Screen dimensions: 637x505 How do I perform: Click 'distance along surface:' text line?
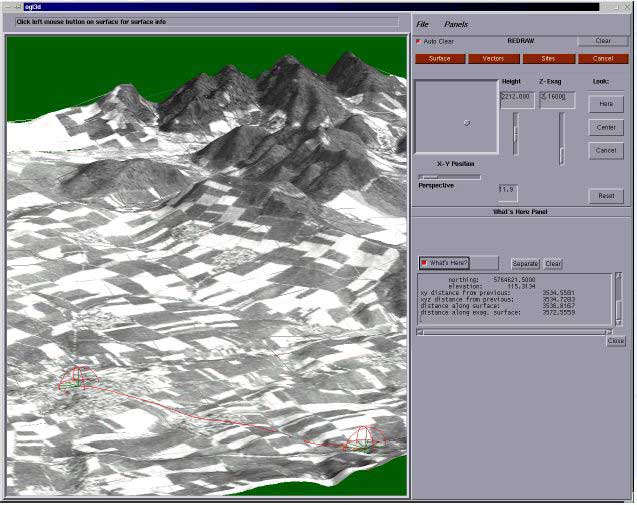[498, 306]
